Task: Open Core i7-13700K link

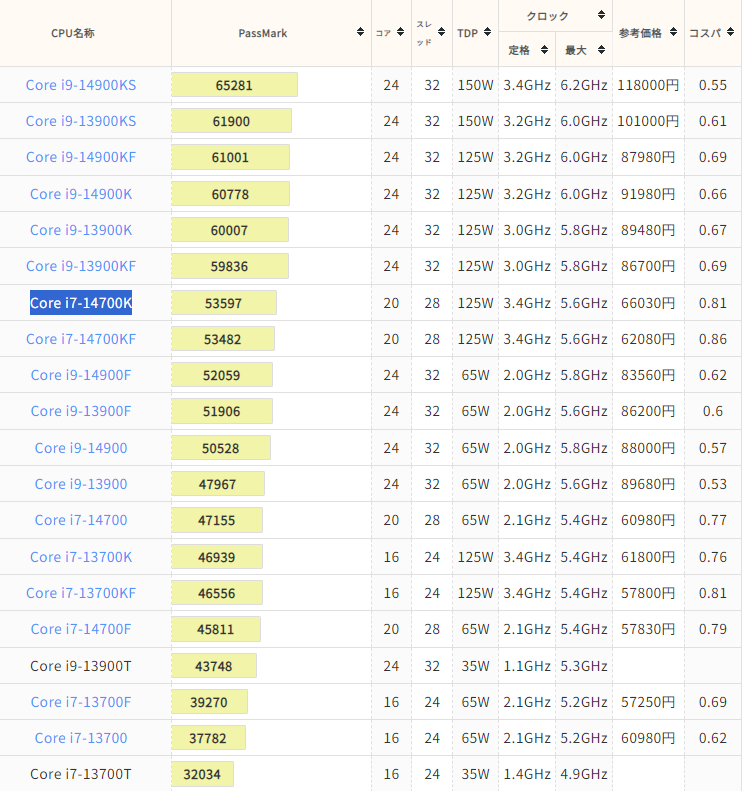Action: (81, 557)
